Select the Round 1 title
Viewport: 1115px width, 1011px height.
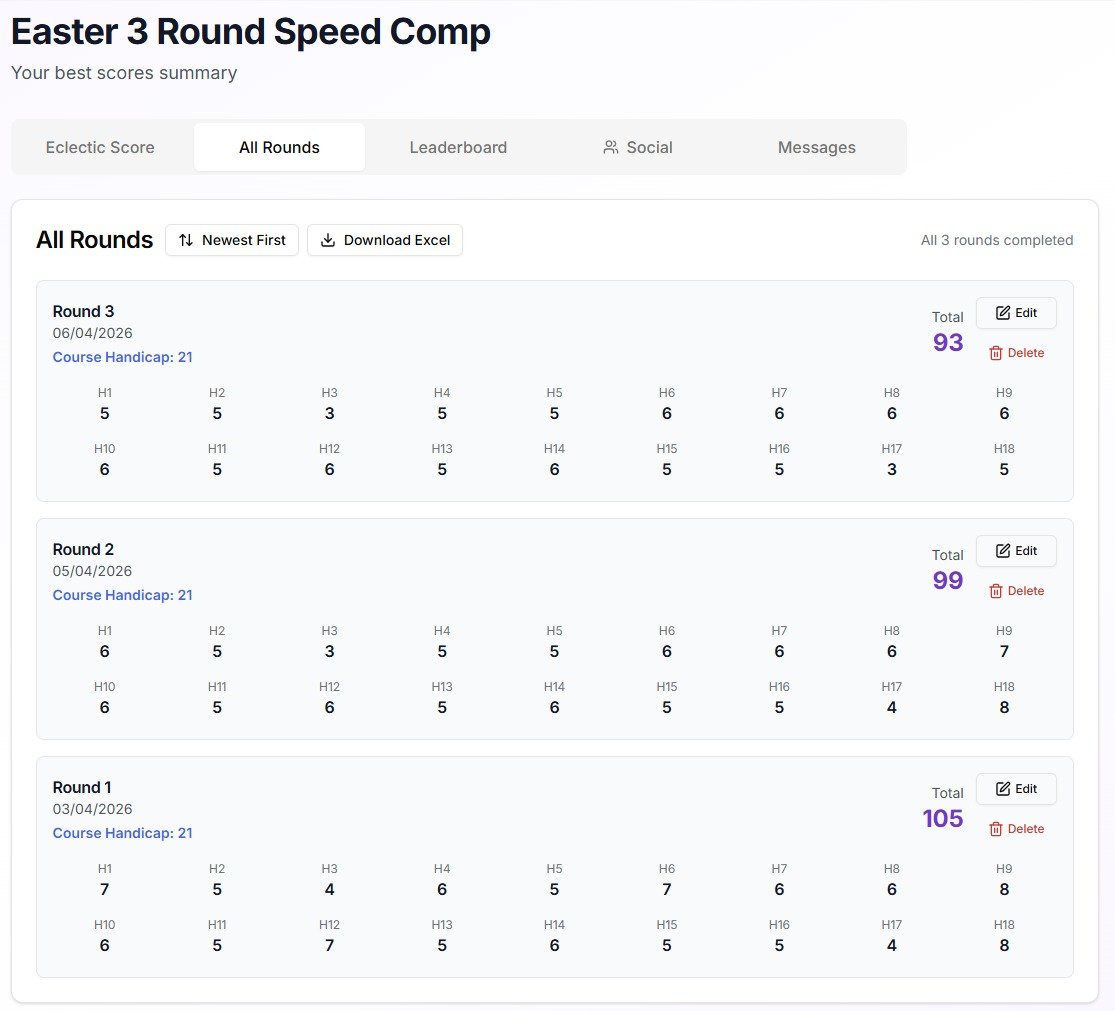82,788
